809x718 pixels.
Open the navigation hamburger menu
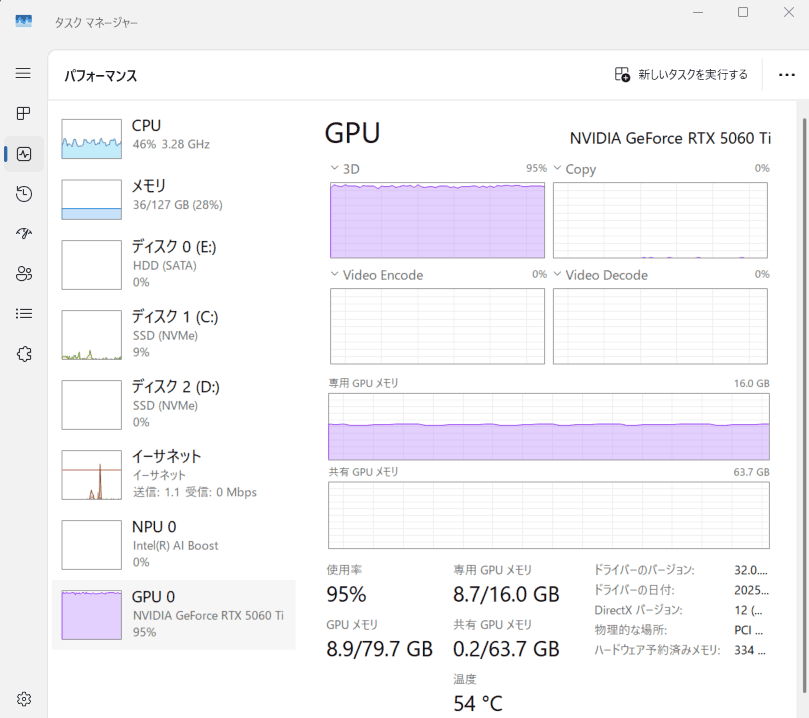(23, 73)
